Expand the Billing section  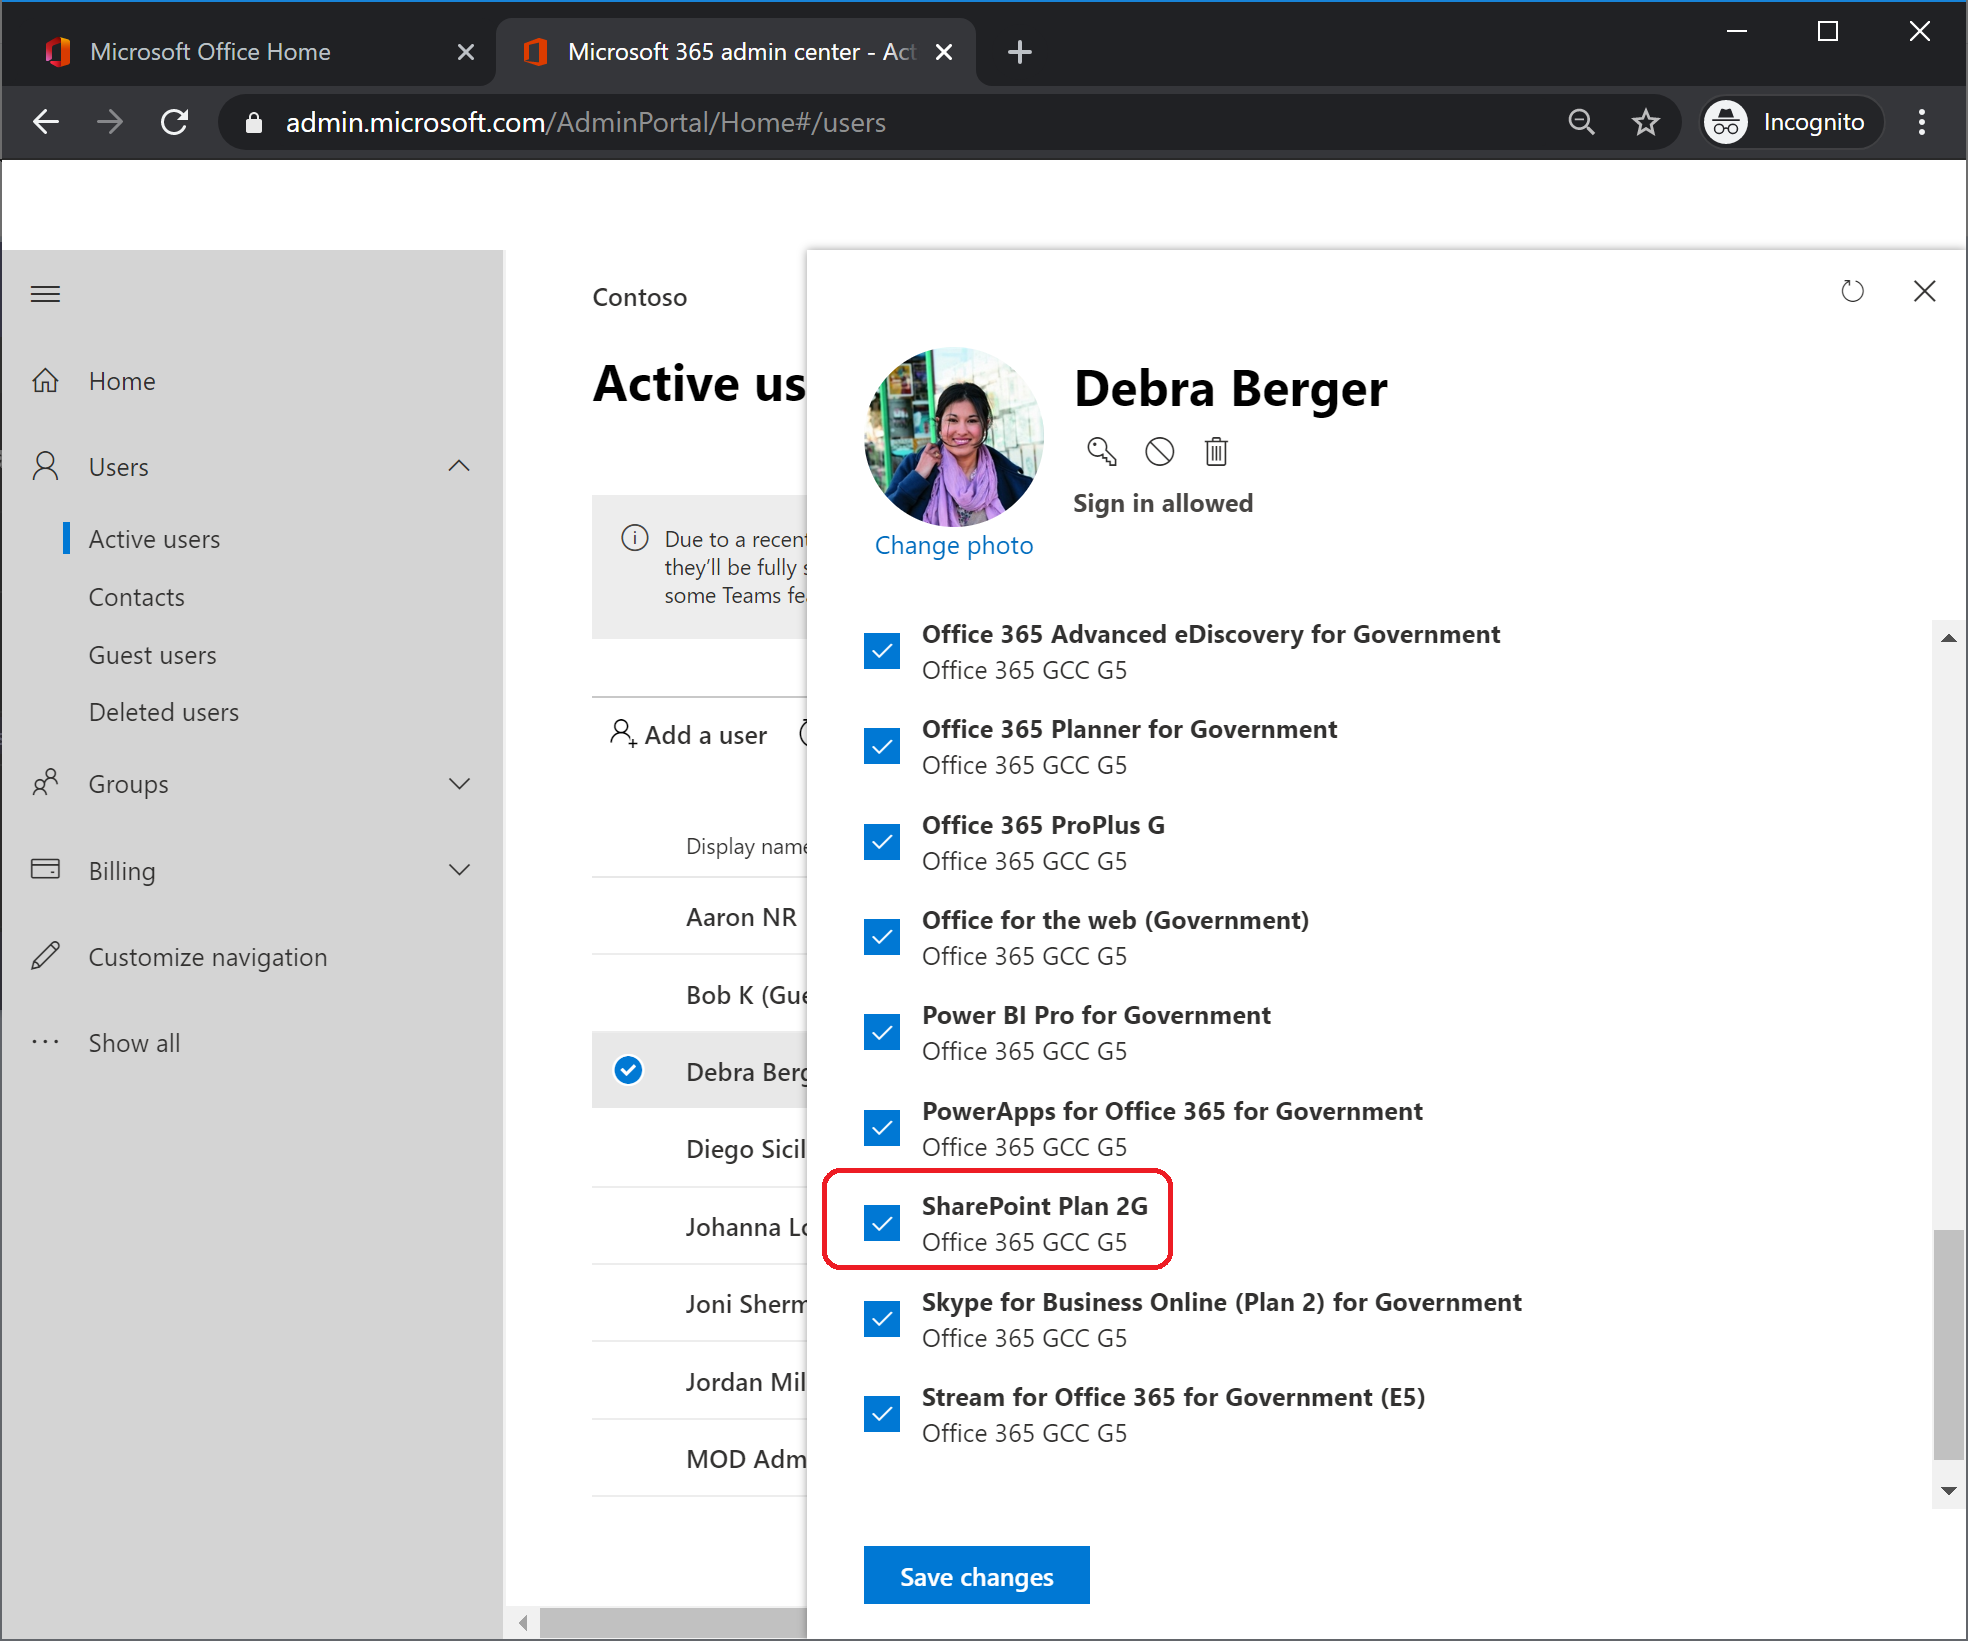[458, 869]
